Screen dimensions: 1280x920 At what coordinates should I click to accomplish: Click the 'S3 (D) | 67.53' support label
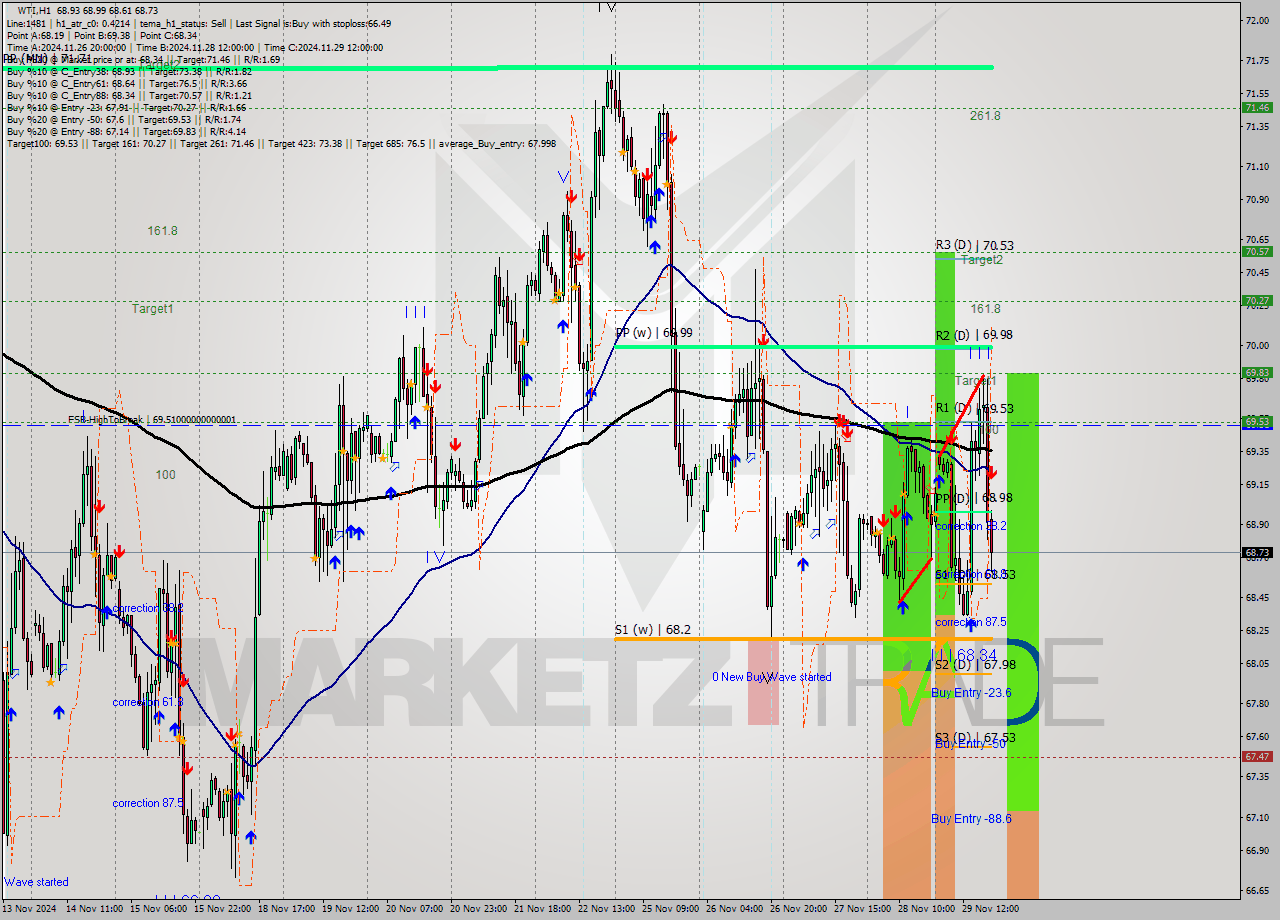(x=975, y=738)
